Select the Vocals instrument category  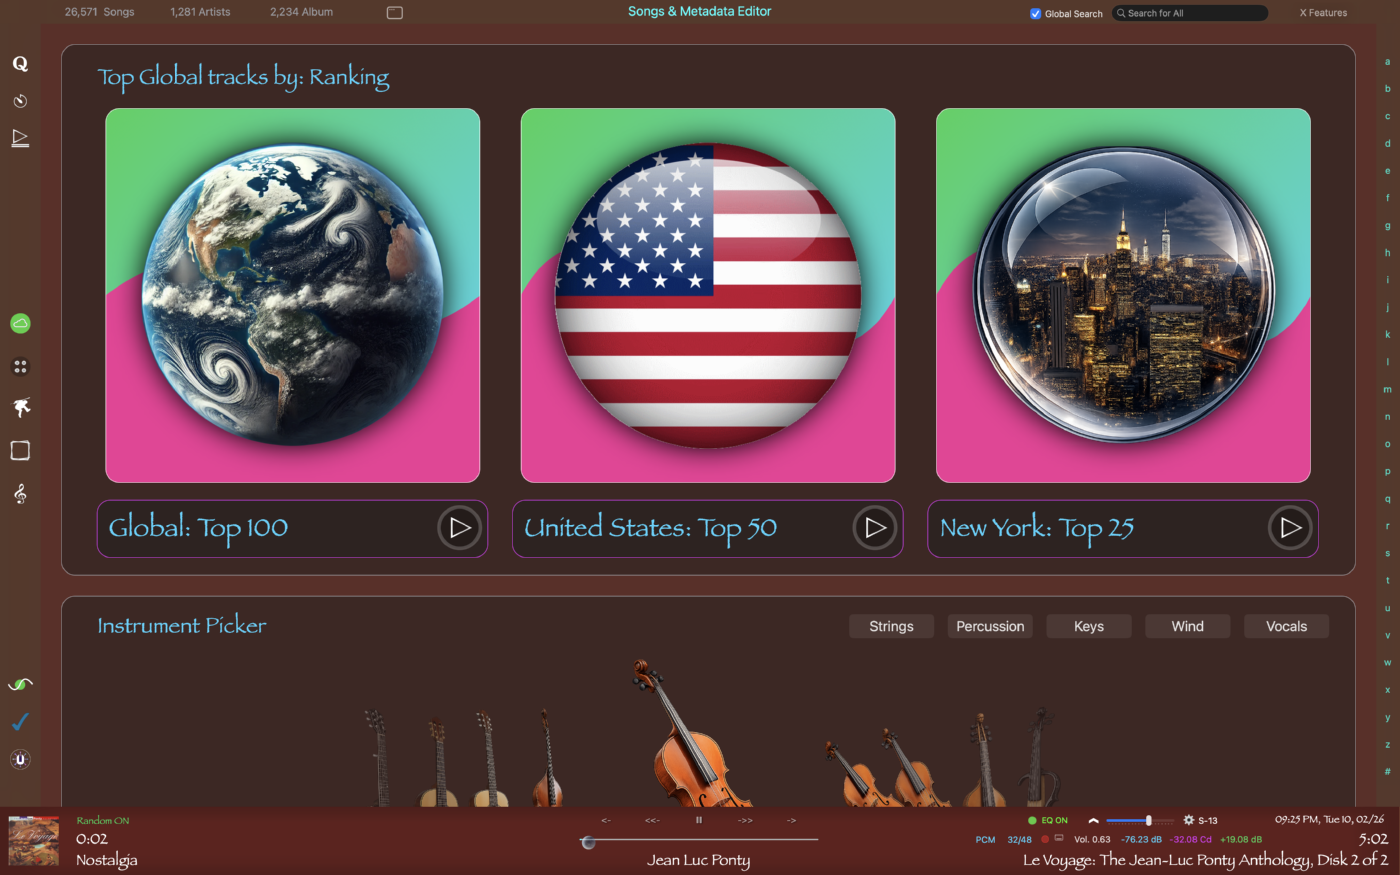pyautogui.click(x=1286, y=626)
